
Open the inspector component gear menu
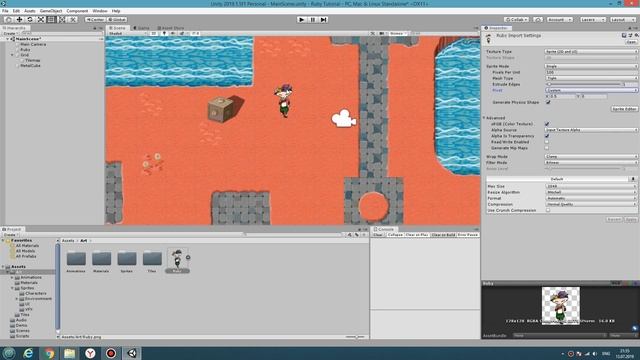636,36
